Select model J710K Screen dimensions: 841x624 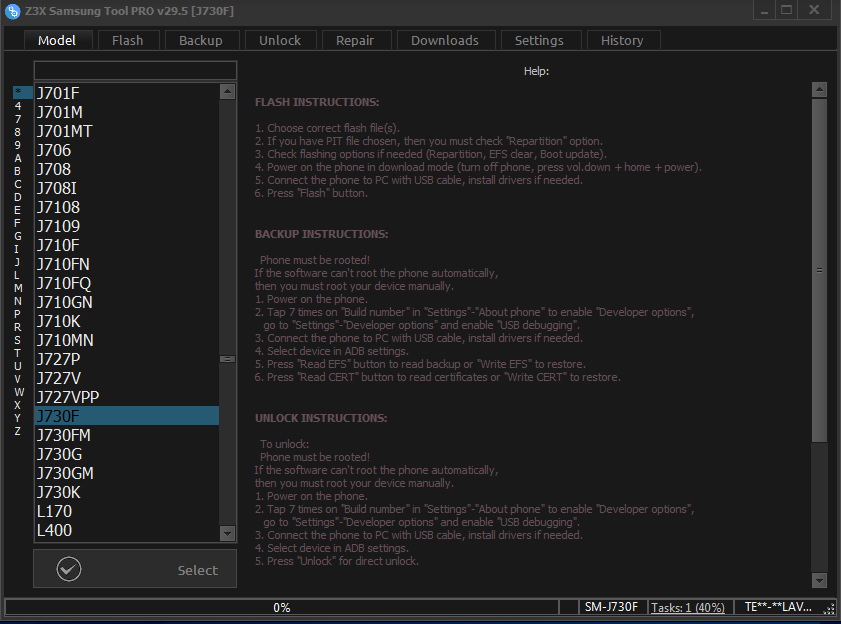pos(127,321)
